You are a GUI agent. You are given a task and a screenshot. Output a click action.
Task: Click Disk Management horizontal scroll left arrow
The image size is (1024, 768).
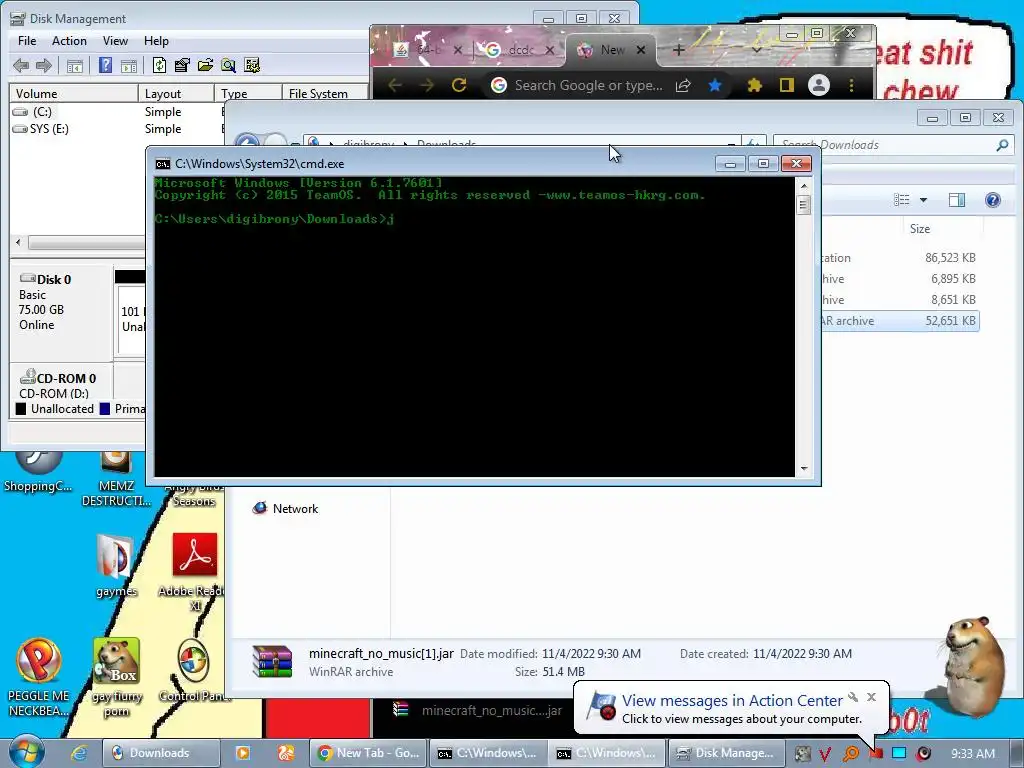pos(18,243)
